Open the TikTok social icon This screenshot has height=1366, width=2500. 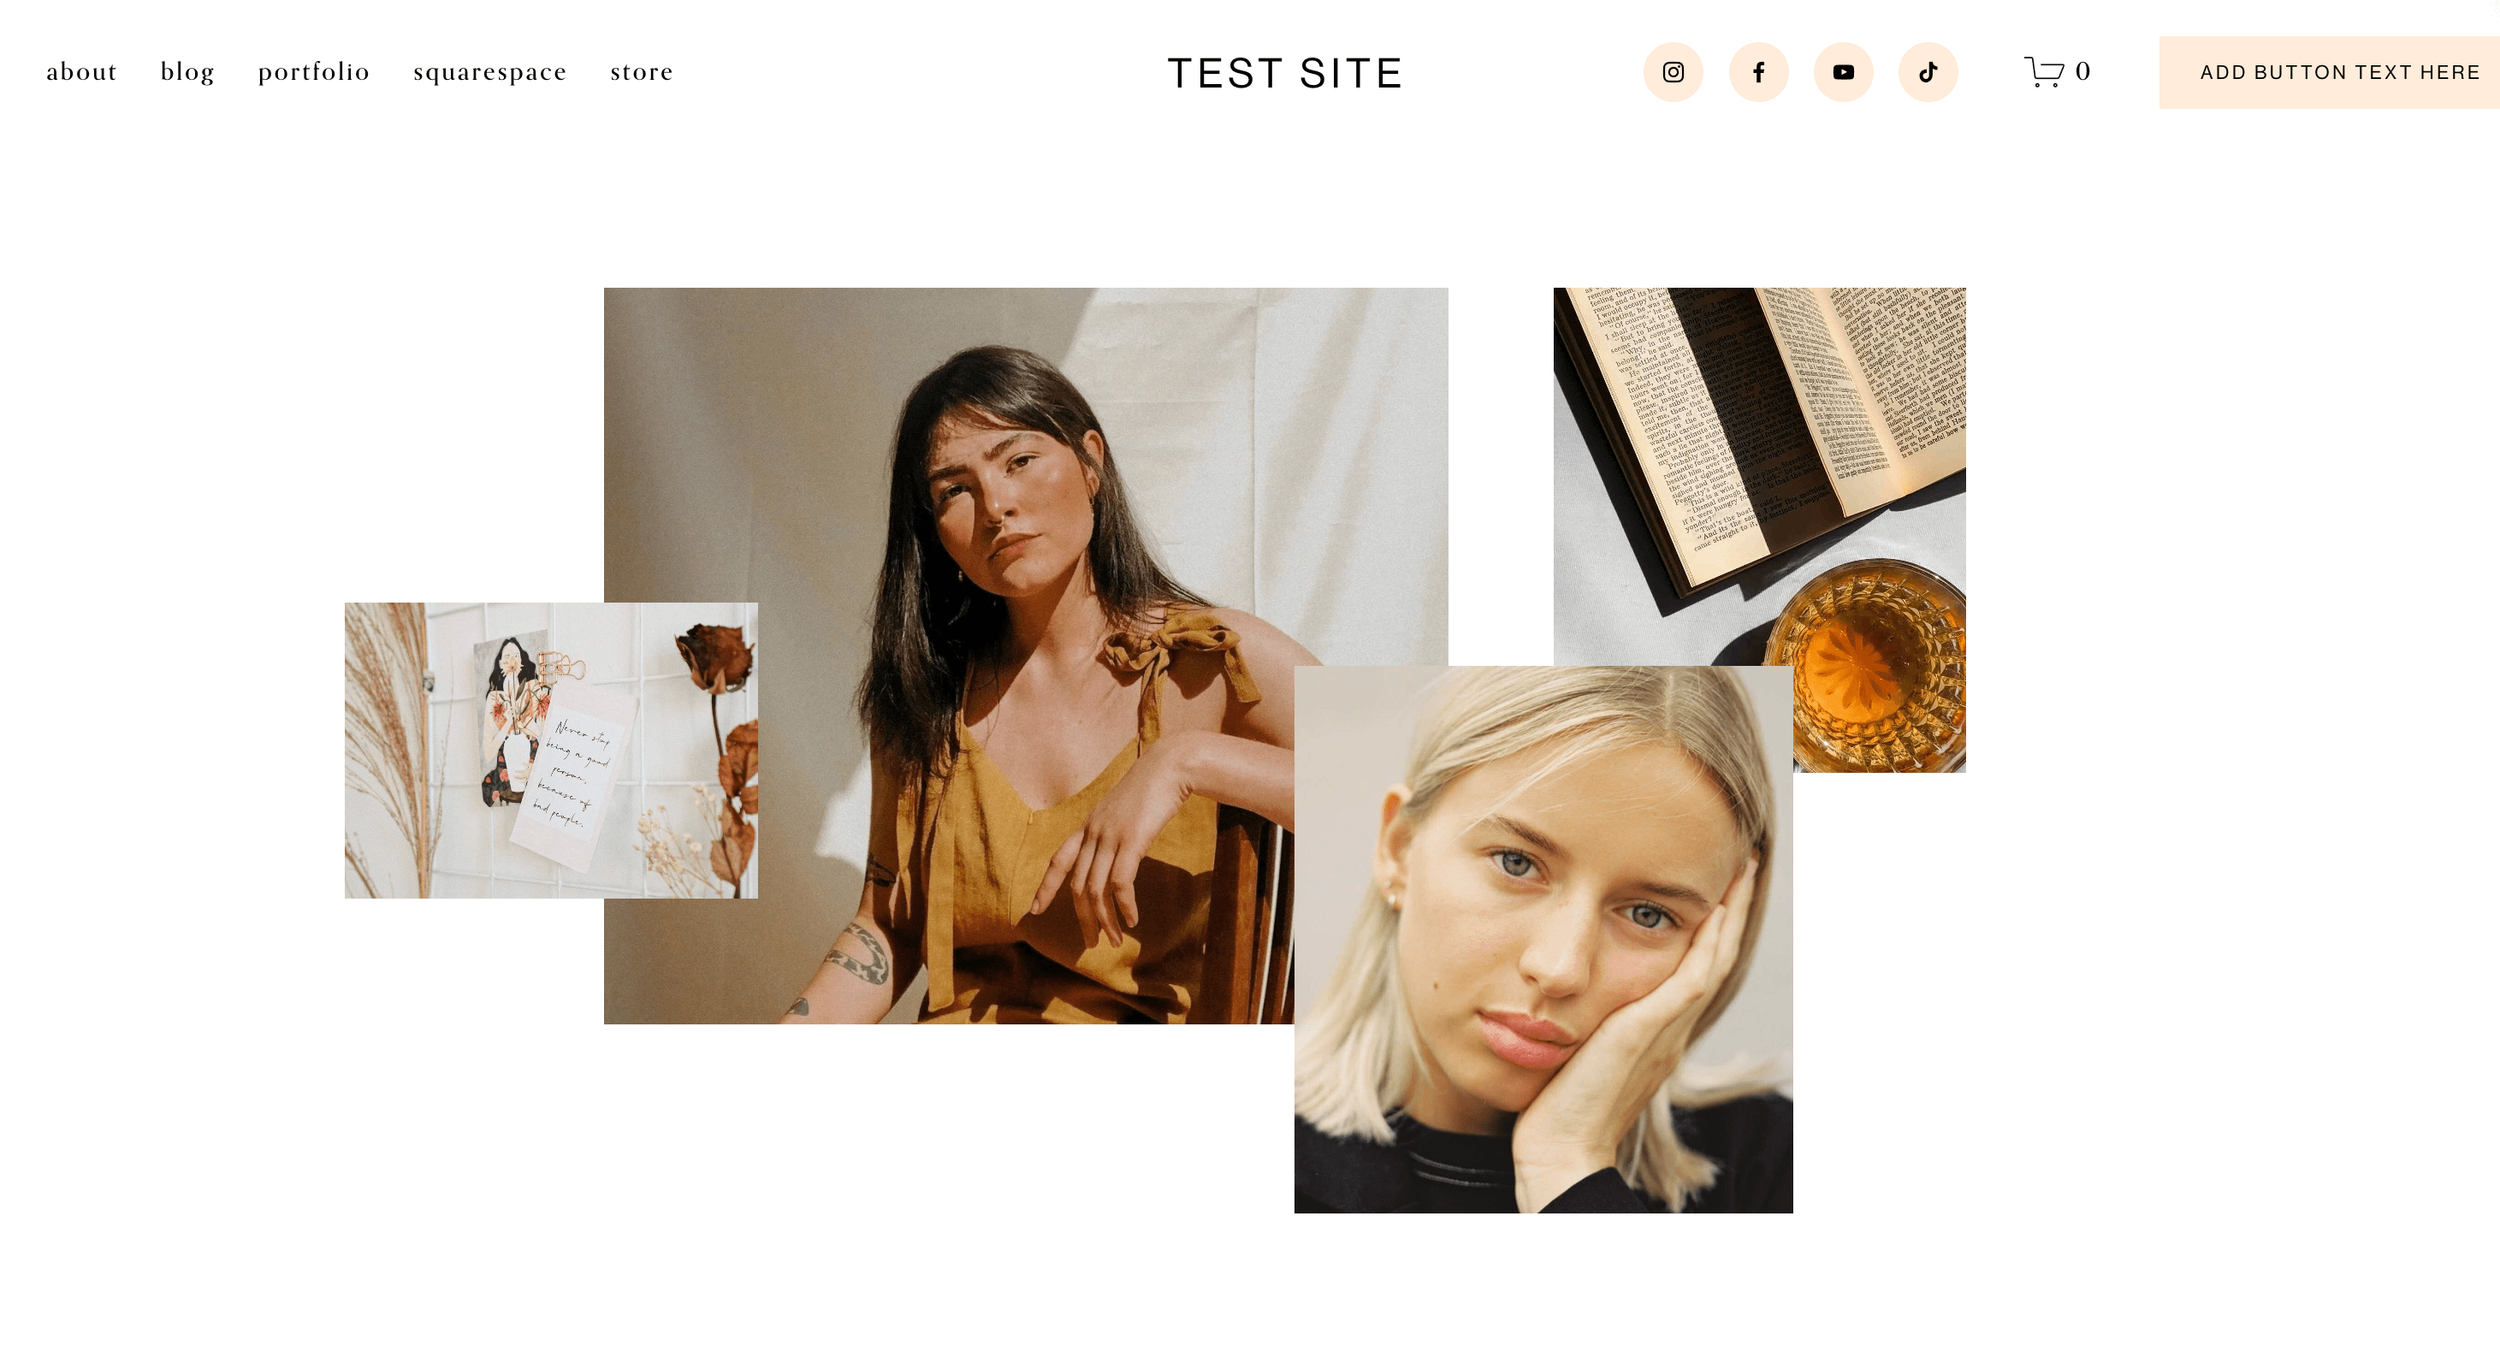tap(1928, 72)
